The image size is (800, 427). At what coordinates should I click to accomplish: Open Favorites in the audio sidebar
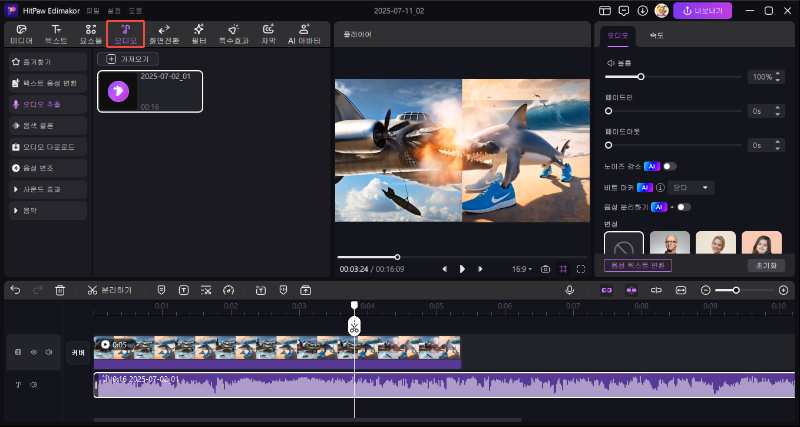pyautogui.click(x=48, y=61)
